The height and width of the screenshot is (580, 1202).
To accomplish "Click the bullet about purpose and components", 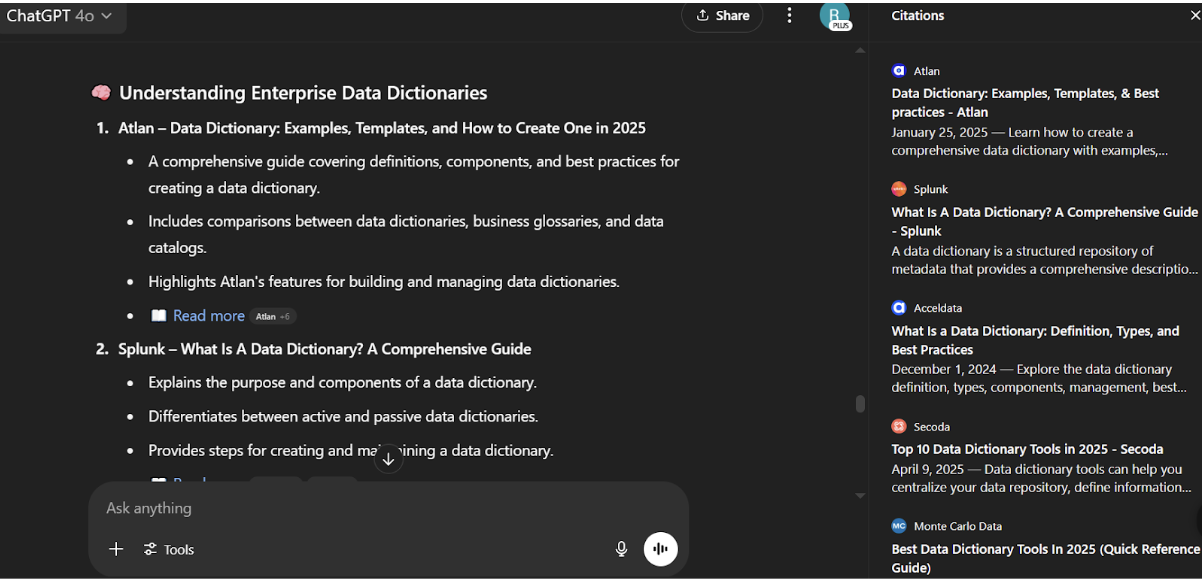I will click(x=342, y=382).
